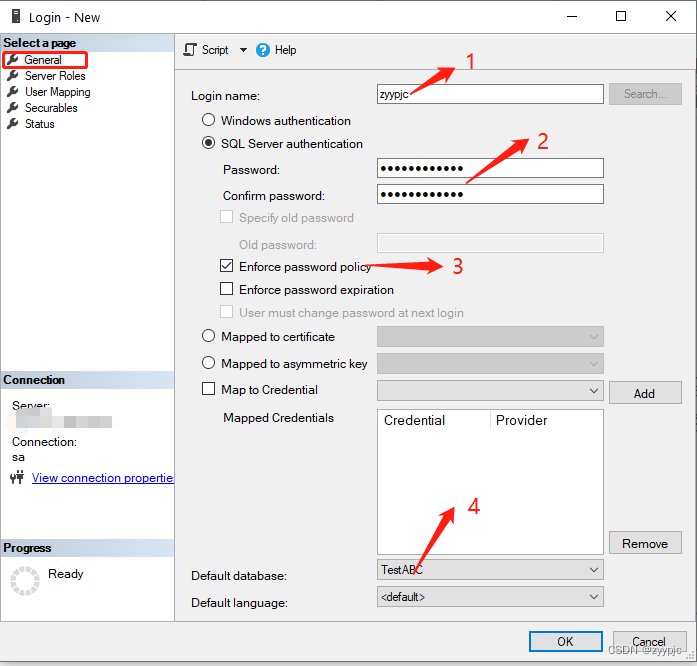Open the Securables page
Viewport: 697px width, 666px height.
click(x=51, y=108)
